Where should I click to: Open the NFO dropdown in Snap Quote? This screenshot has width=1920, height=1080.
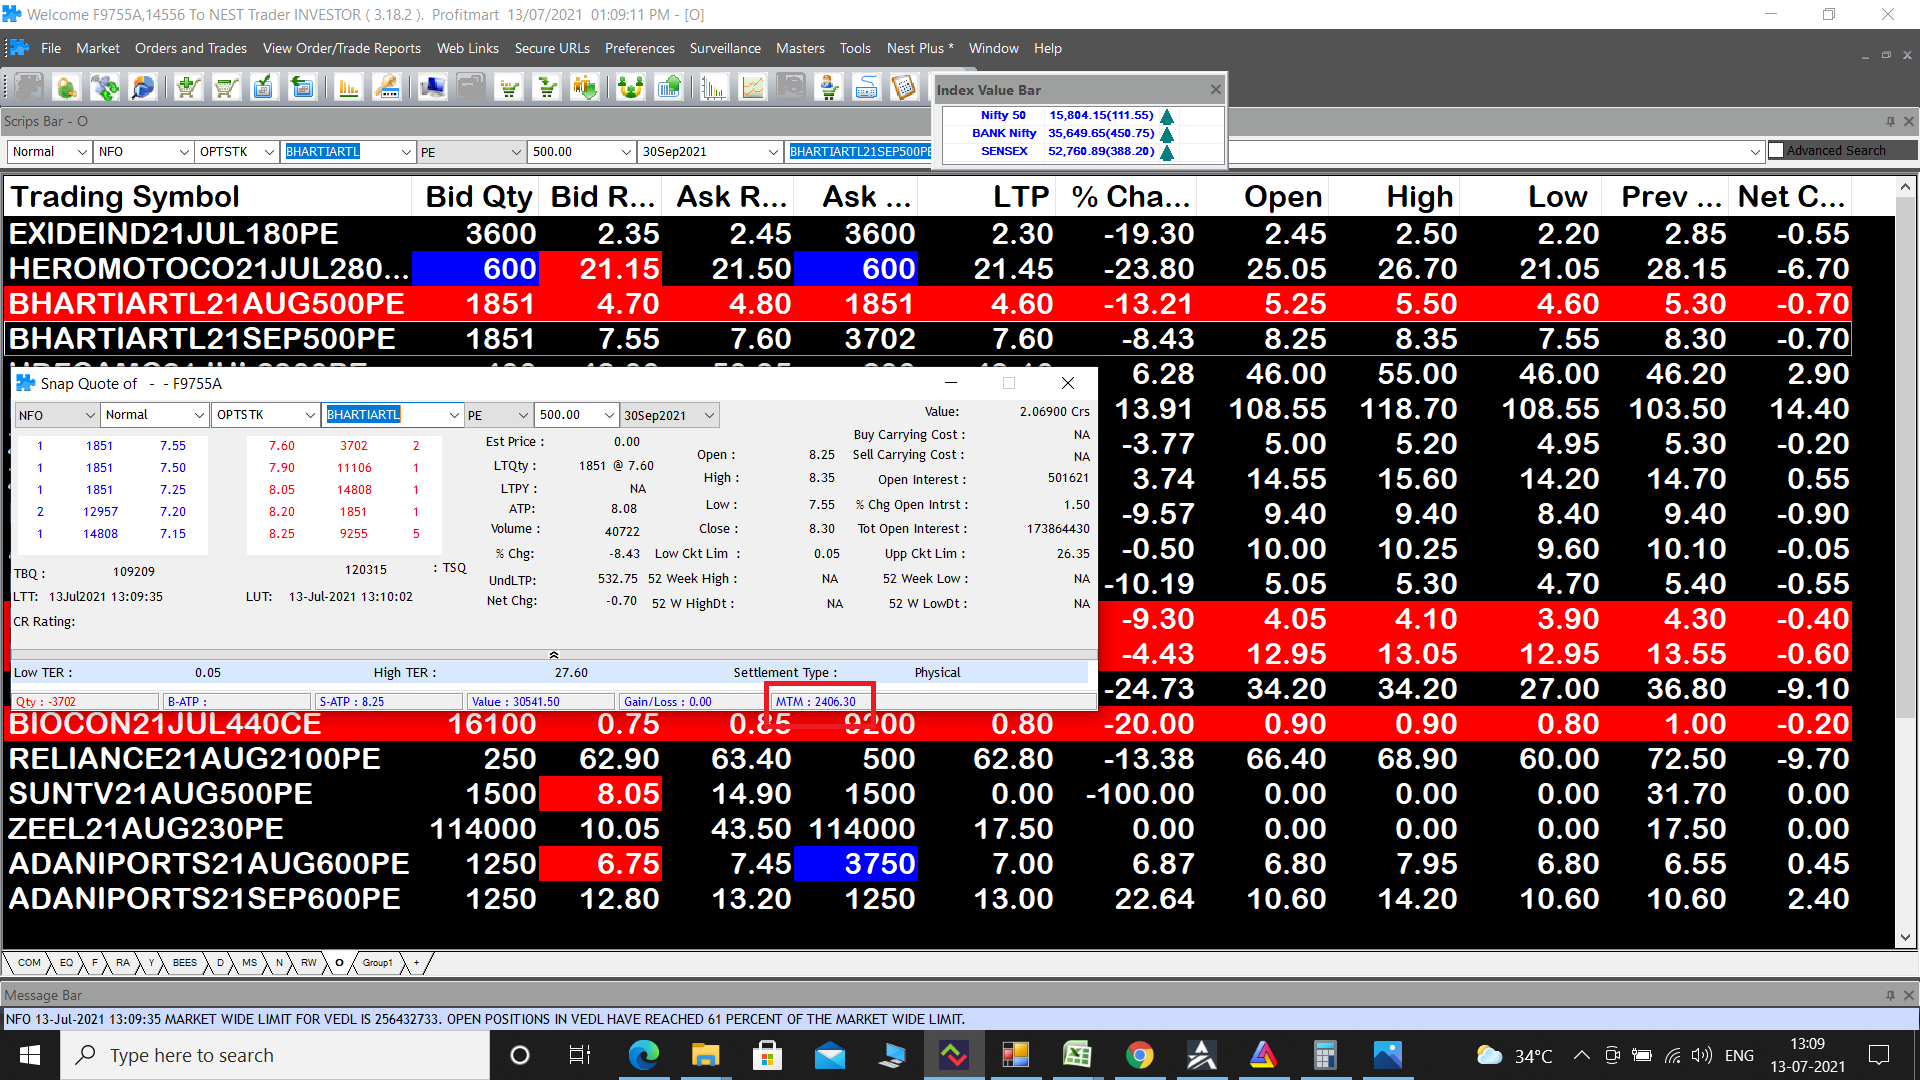pos(89,415)
